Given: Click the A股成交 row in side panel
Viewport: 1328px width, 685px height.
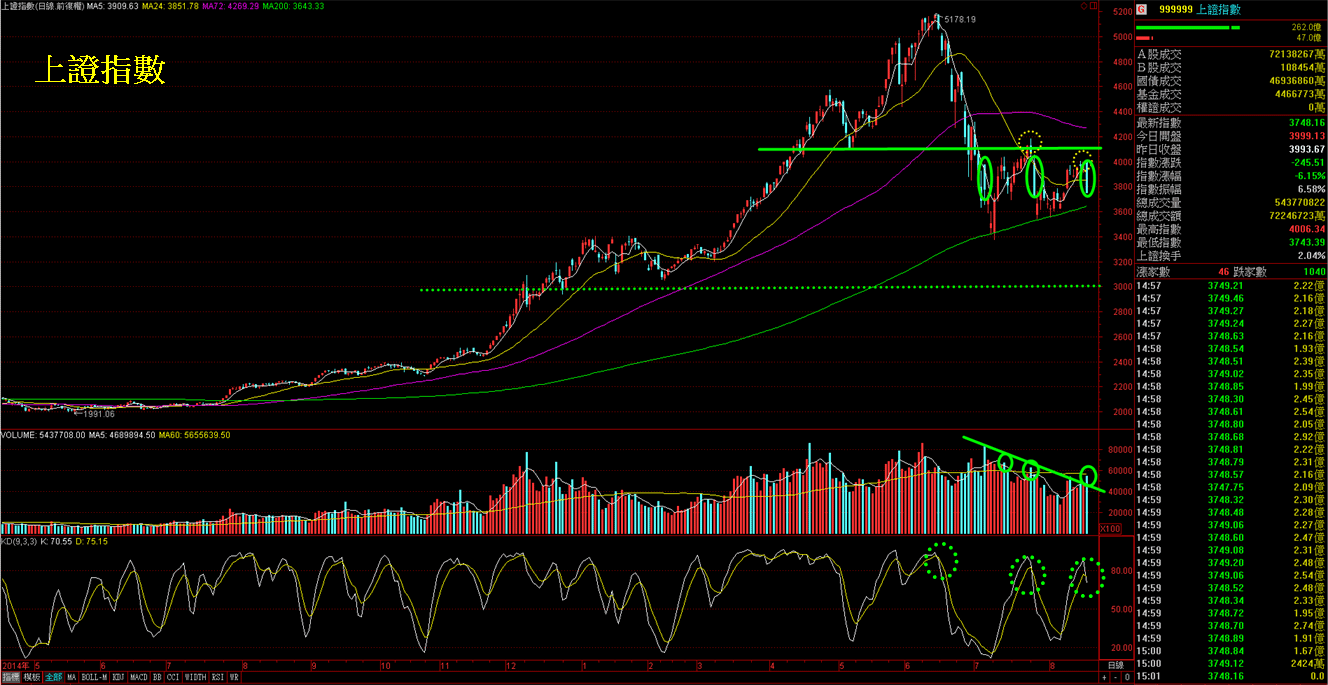Looking at the screenshot, I should (x=1231, y=54).
